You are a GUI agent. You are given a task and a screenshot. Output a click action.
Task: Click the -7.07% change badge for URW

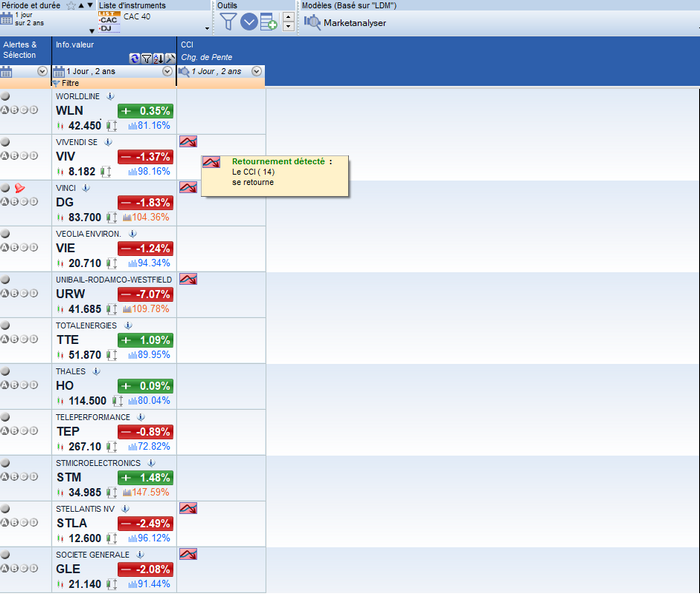click(x=146, y=295)
